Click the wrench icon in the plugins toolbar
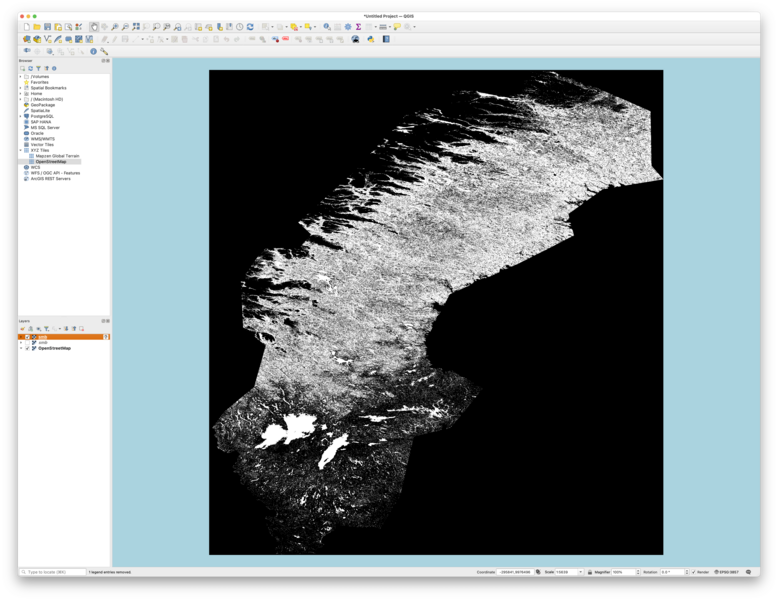This screenshot has height=600, width=778. click(104, 51)
